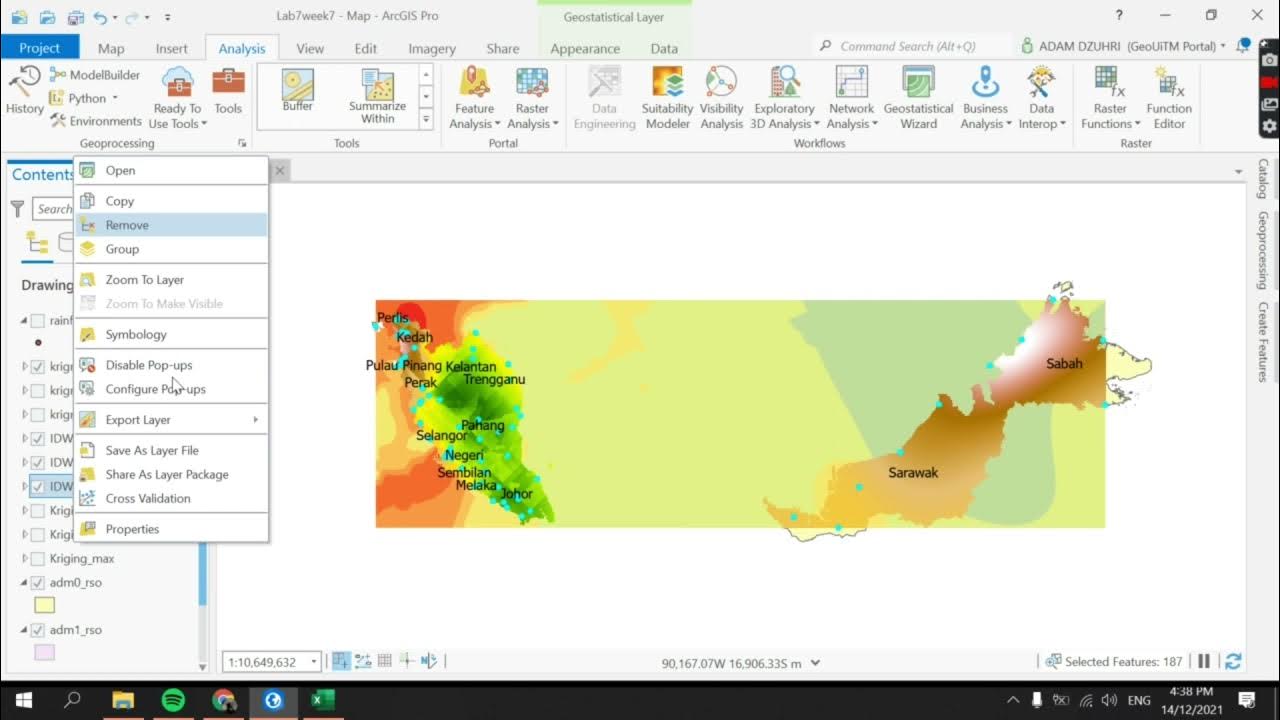Pause map drawing in status bar
Image resolution: width=1280 pixels, height=720 pixels.
click(1204, 661)
